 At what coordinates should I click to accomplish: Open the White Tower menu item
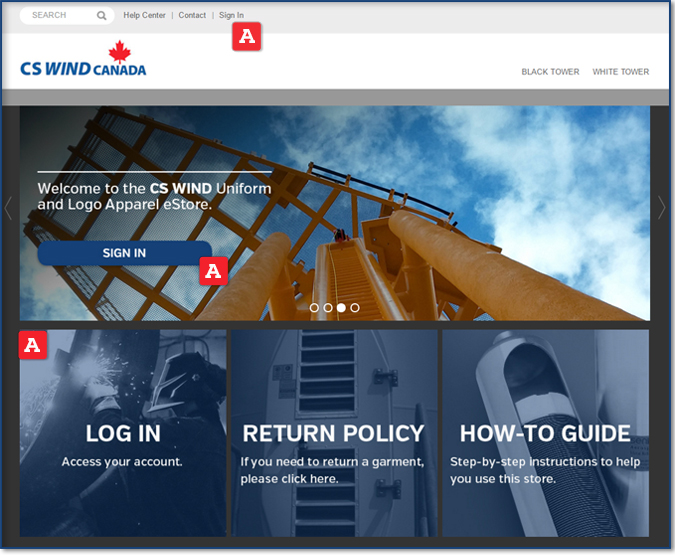coord(620,72)
